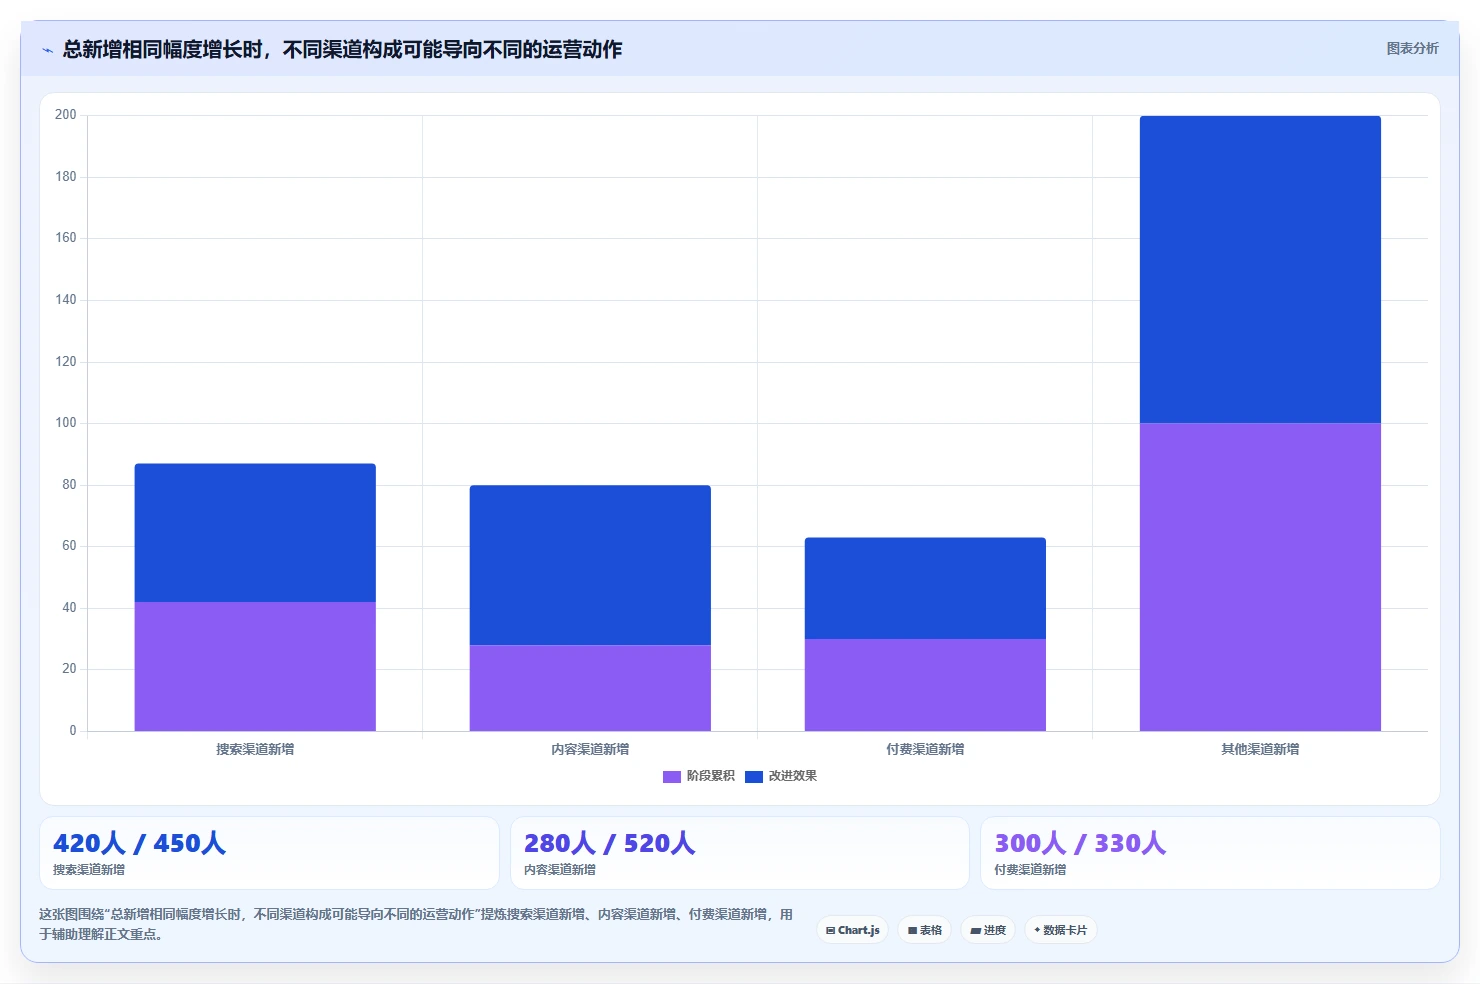Click the Chart.js tag
The width and height of the screenshot is (1480, 984).
point(853,930)
